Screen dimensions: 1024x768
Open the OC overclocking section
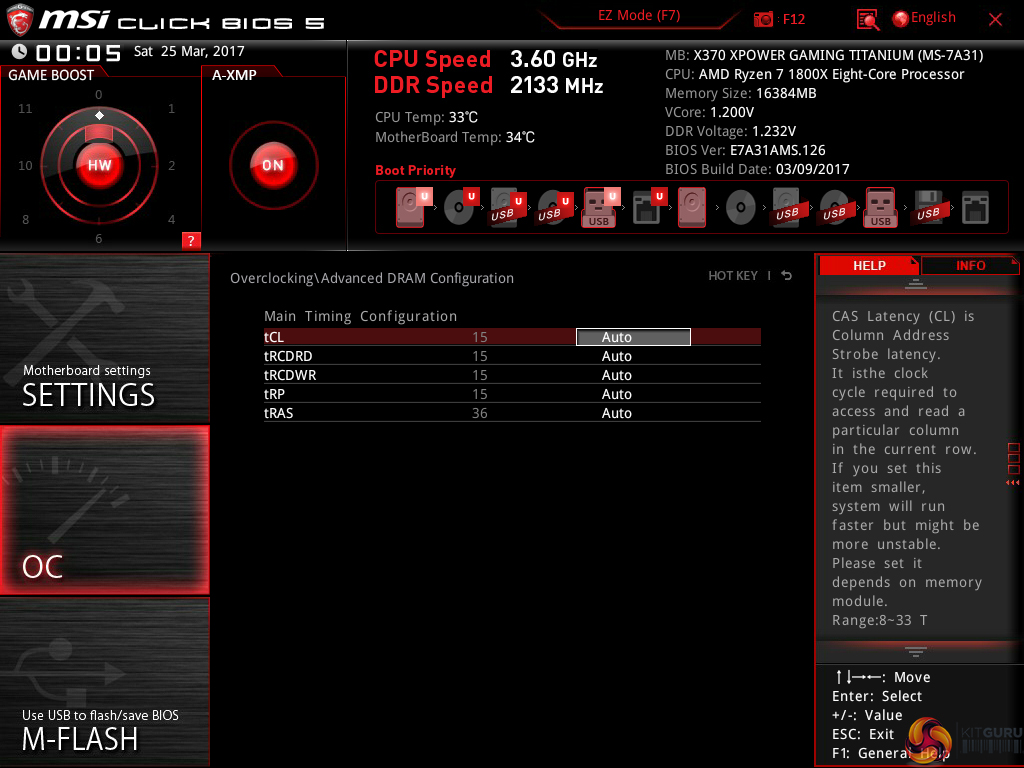pyautogui.click(x=104, y=511)
